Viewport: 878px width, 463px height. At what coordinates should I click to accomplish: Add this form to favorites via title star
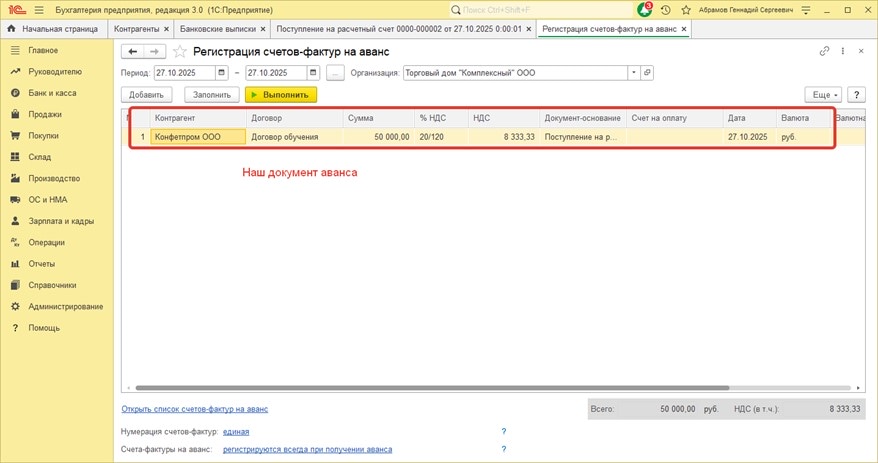click(x=180, y=51)
